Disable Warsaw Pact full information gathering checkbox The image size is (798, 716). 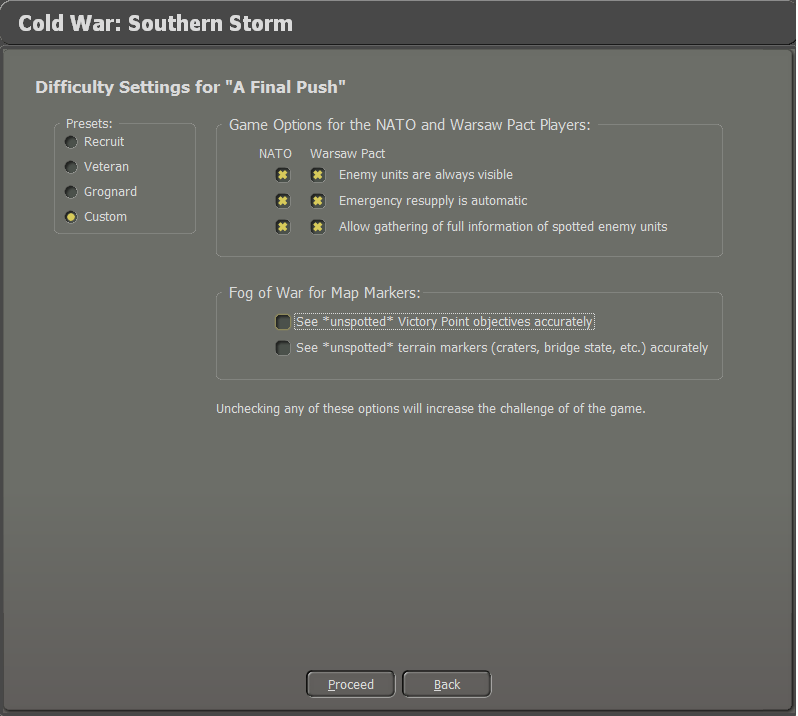[x=318, y=227]
